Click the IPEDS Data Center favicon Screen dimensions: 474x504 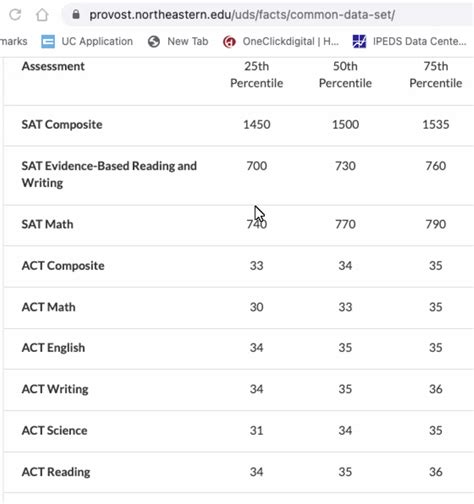[359, 41]
